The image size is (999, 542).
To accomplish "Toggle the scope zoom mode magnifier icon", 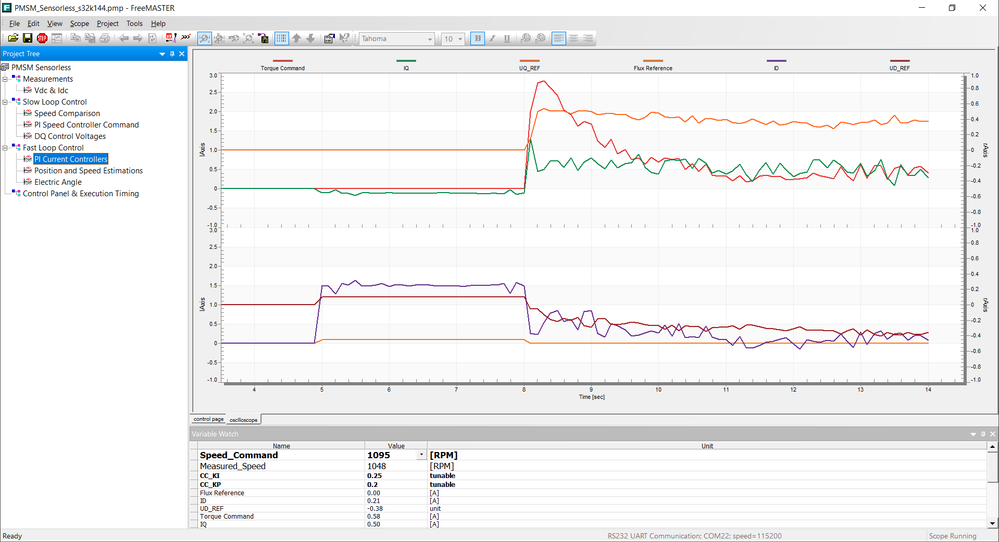I will (x=205, y=38).
